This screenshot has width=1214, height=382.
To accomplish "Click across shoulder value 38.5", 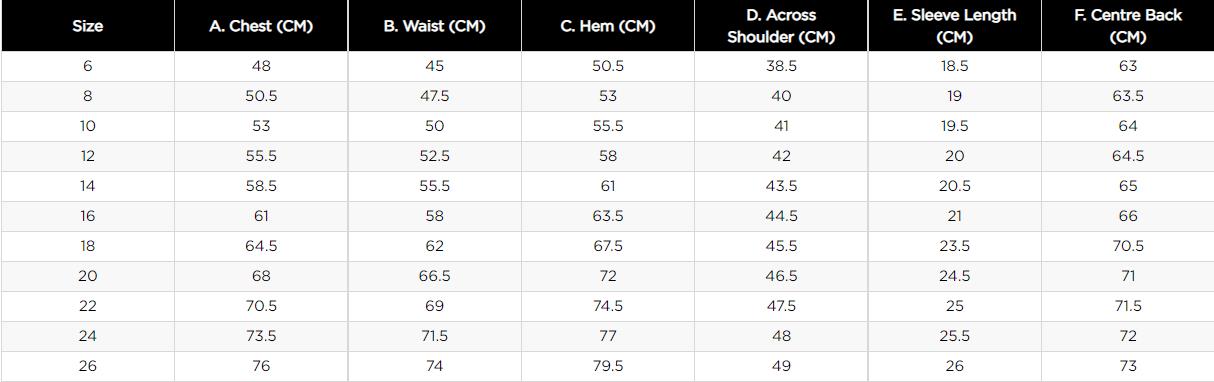I will pyautogui.click(x=781, y=66).
